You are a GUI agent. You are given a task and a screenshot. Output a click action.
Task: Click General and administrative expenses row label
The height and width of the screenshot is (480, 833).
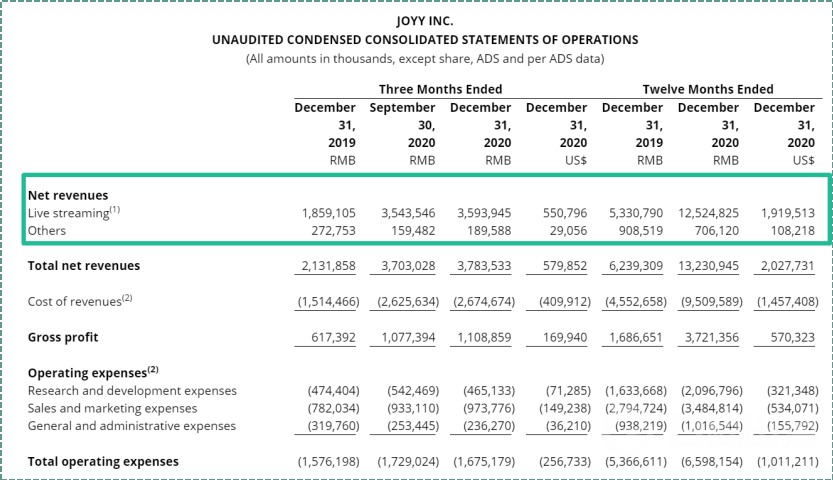132,426
